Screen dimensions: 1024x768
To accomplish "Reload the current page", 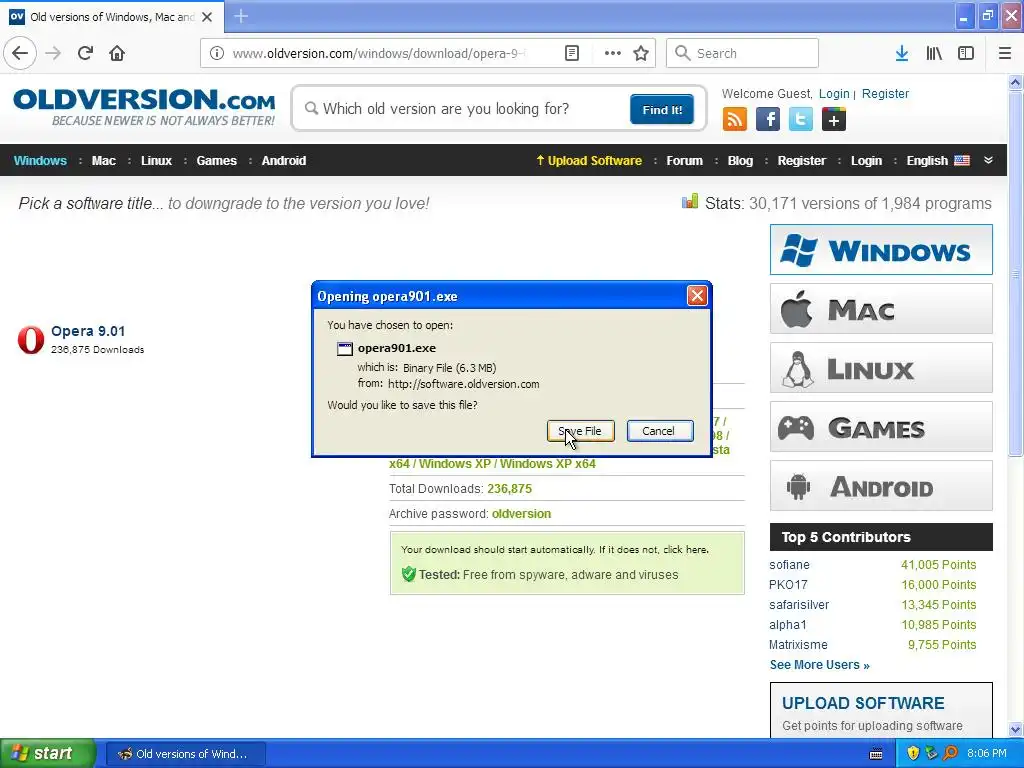I will coord(86,53).
